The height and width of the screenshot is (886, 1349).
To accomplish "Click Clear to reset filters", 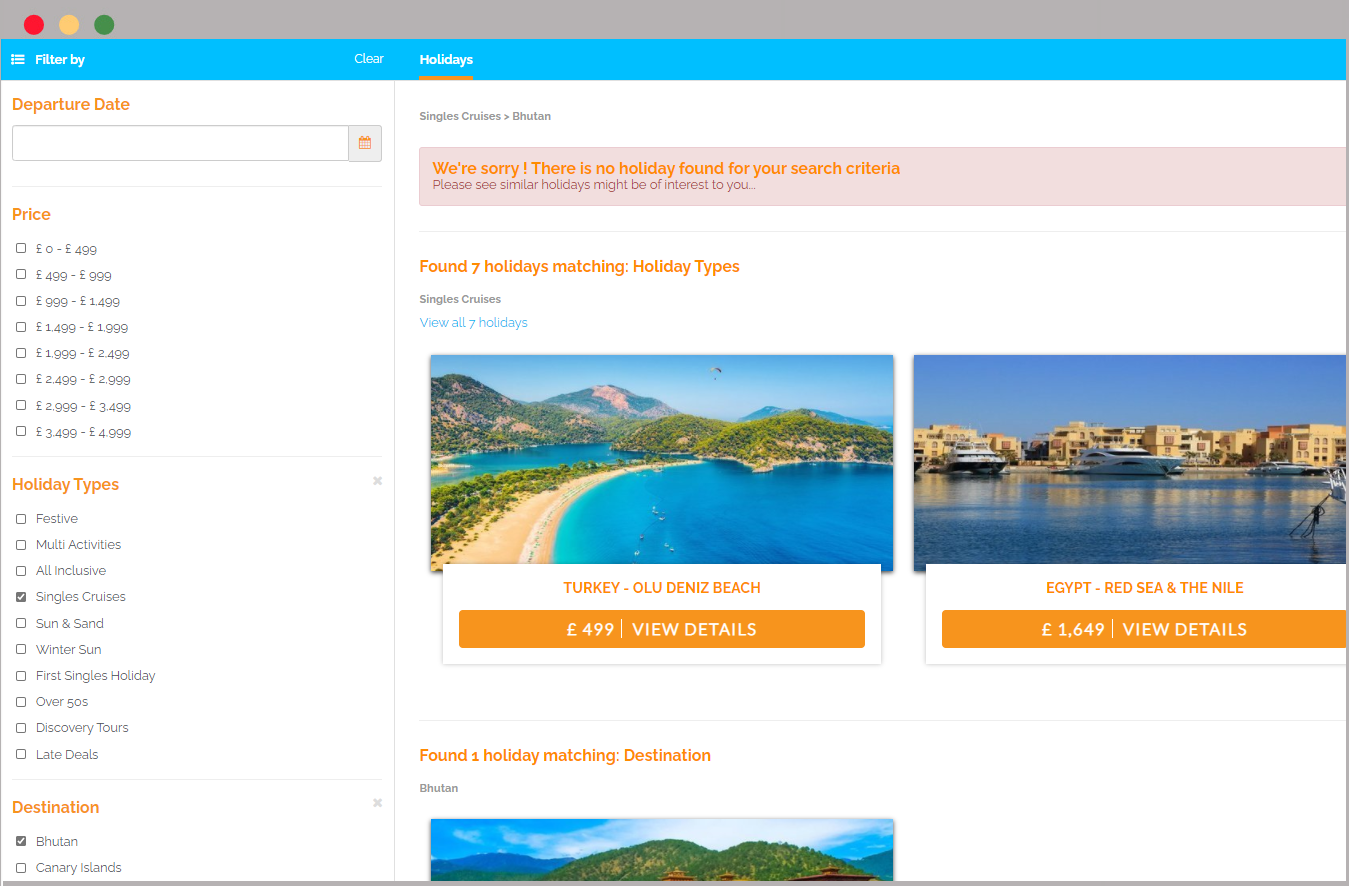I will click(x=368, y=59).
